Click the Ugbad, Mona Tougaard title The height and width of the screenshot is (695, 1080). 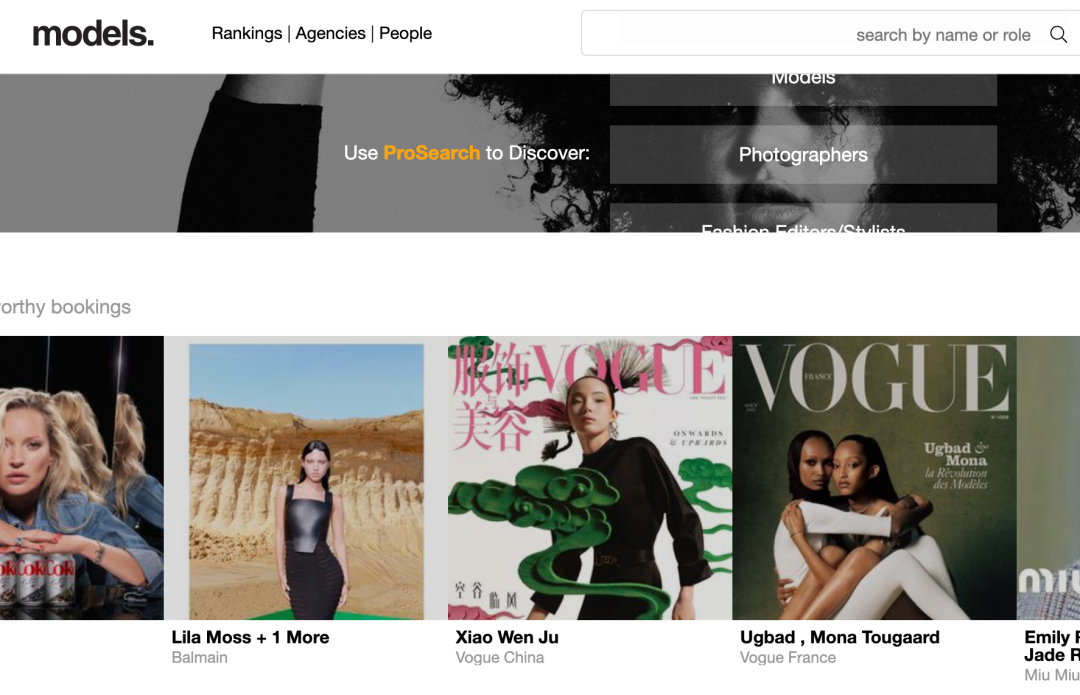[x=840, y=637]
